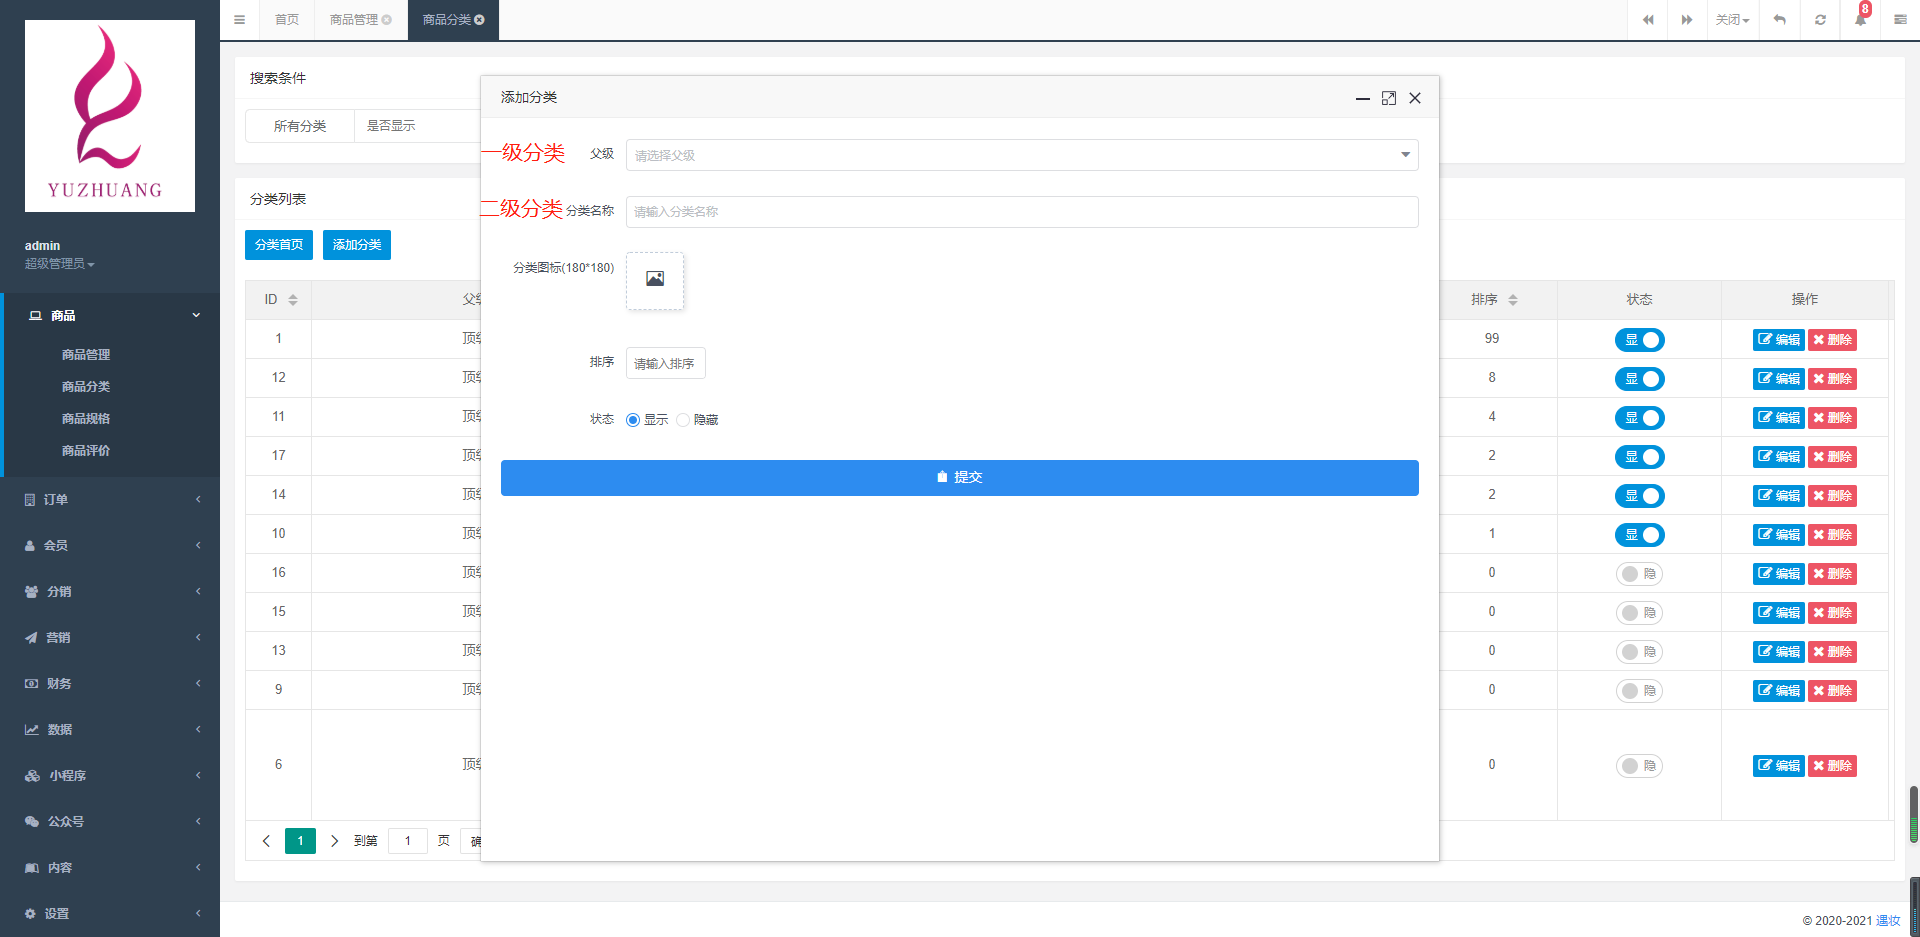Submit the form with 提交 button

click(960, 478)
